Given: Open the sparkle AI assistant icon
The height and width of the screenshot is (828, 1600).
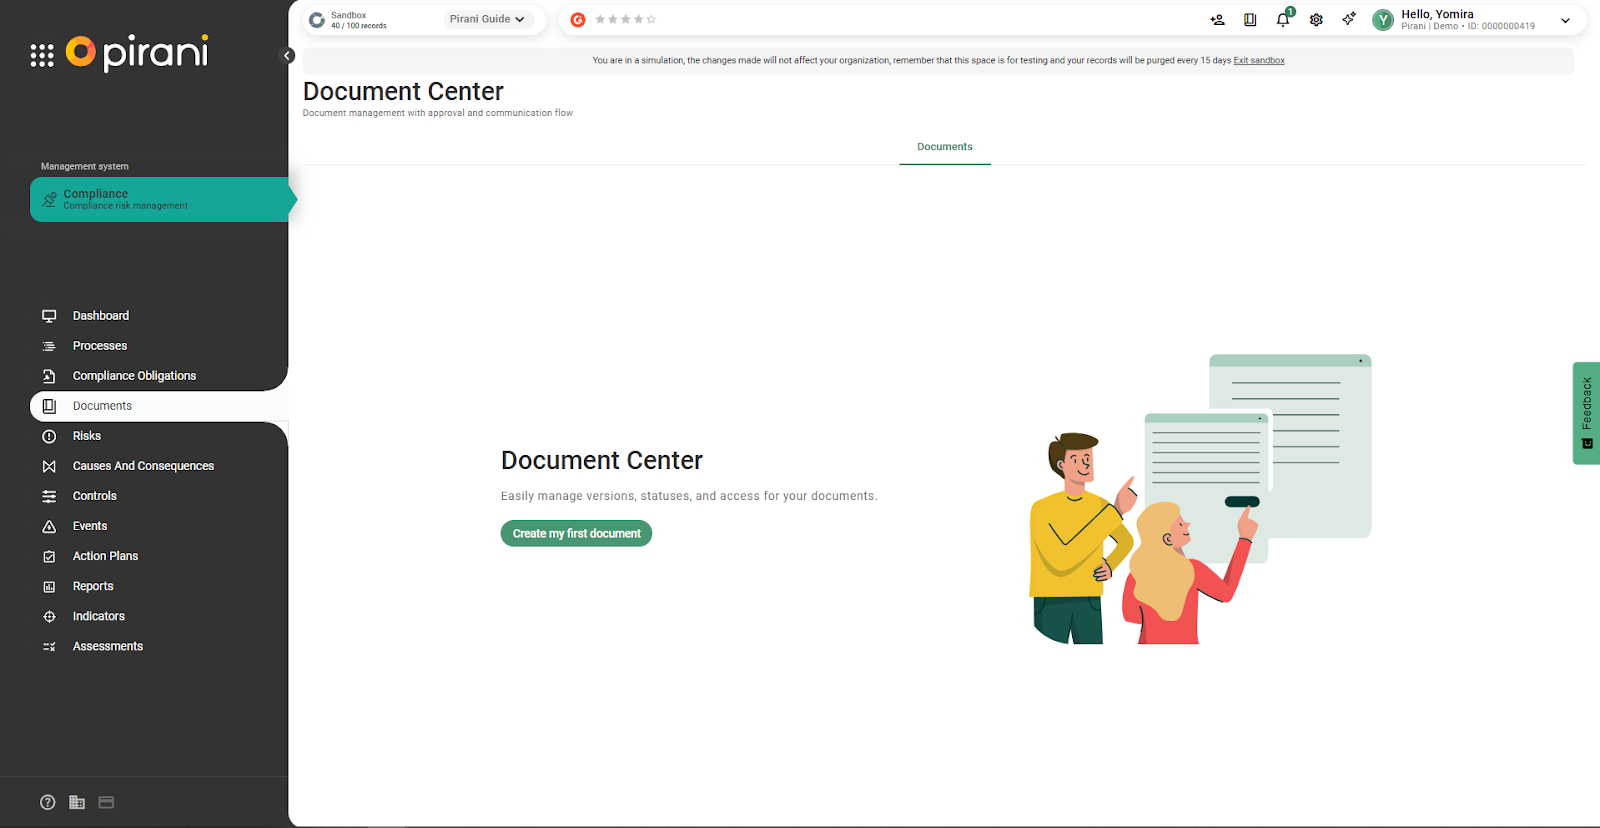Looking at the screenshot, I should coord(1349,19).
